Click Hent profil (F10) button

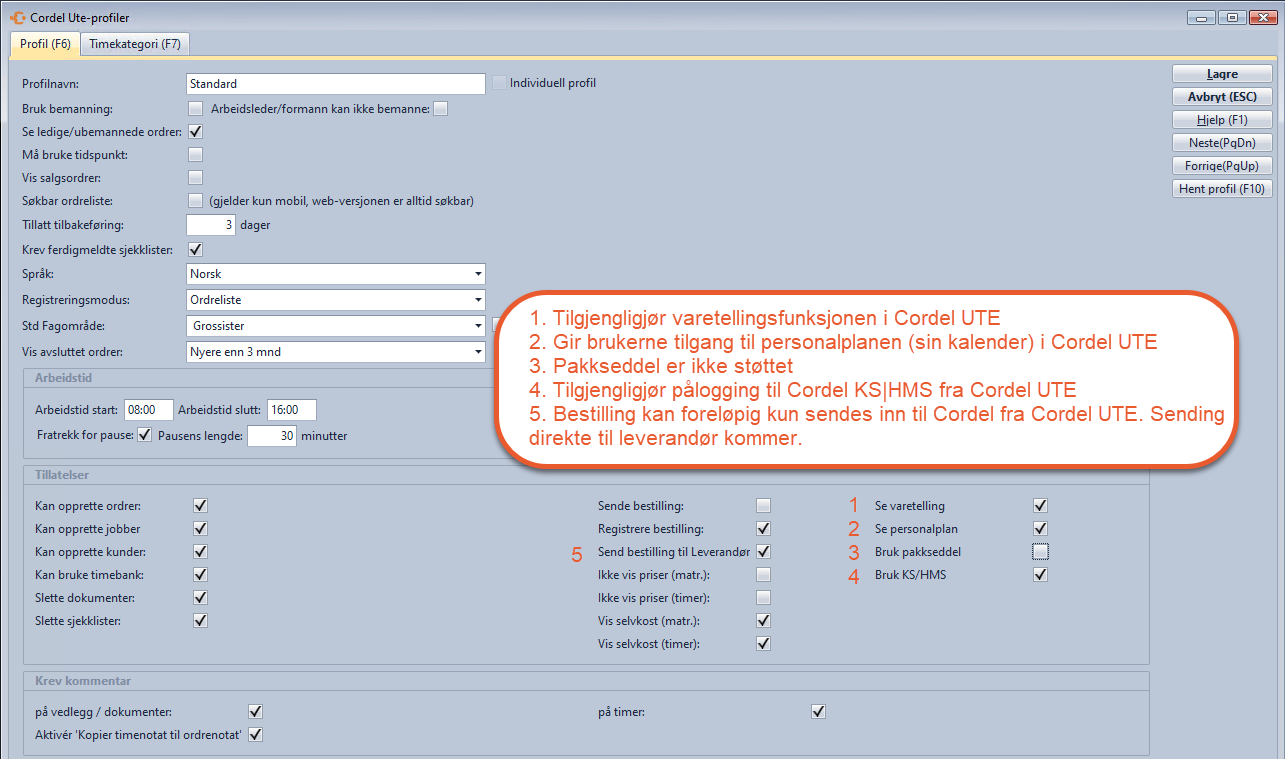click(x=1222, y=189)
